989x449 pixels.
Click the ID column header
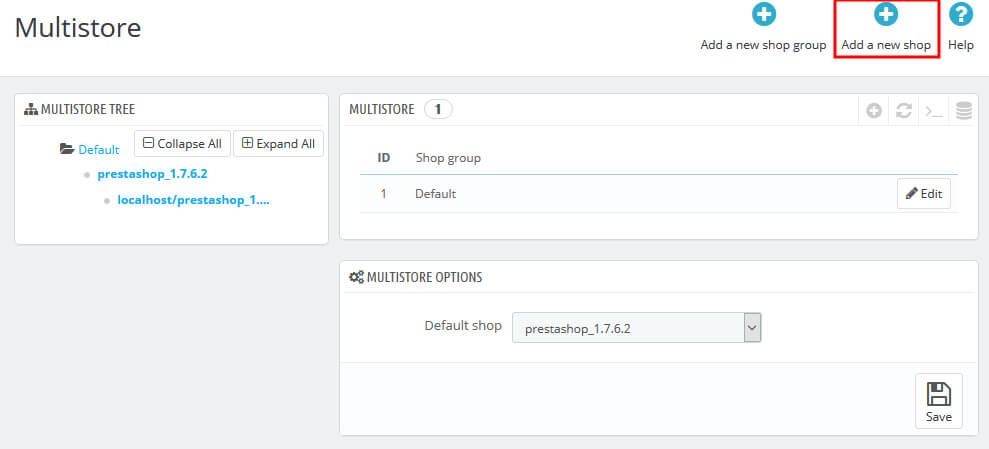[383, 158]
